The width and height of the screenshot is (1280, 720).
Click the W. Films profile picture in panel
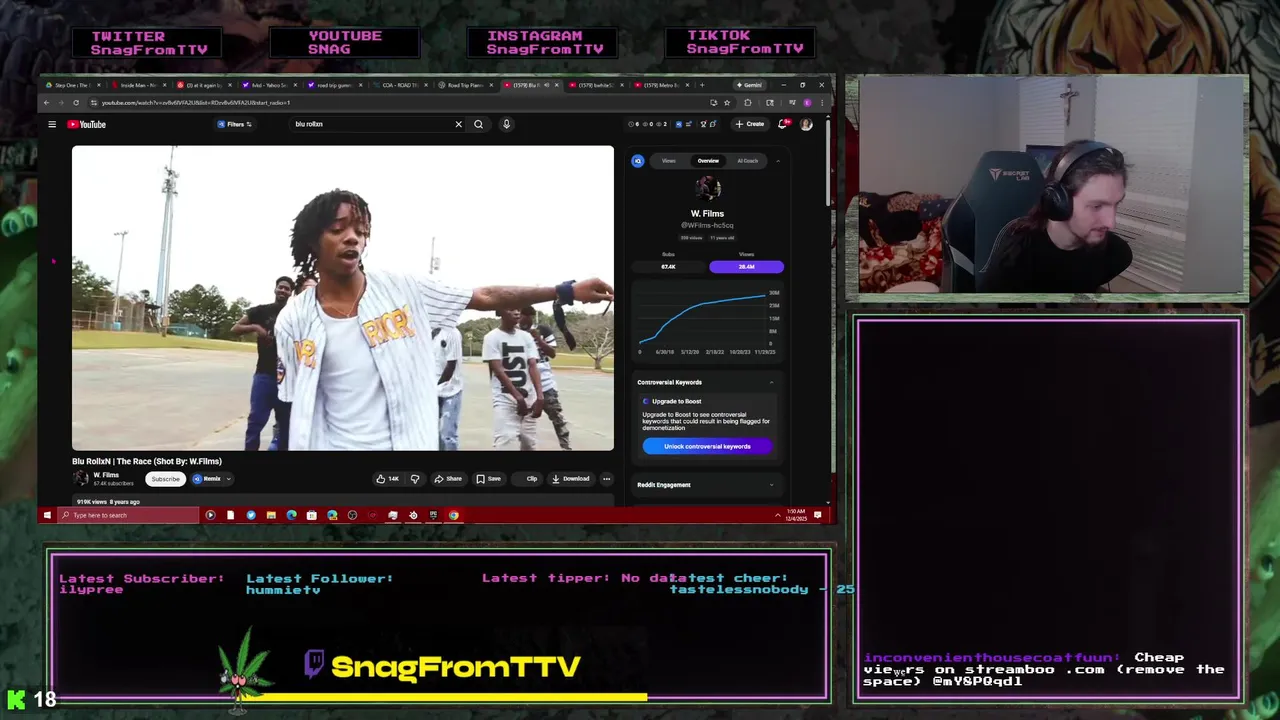click(x=707, y=189)
